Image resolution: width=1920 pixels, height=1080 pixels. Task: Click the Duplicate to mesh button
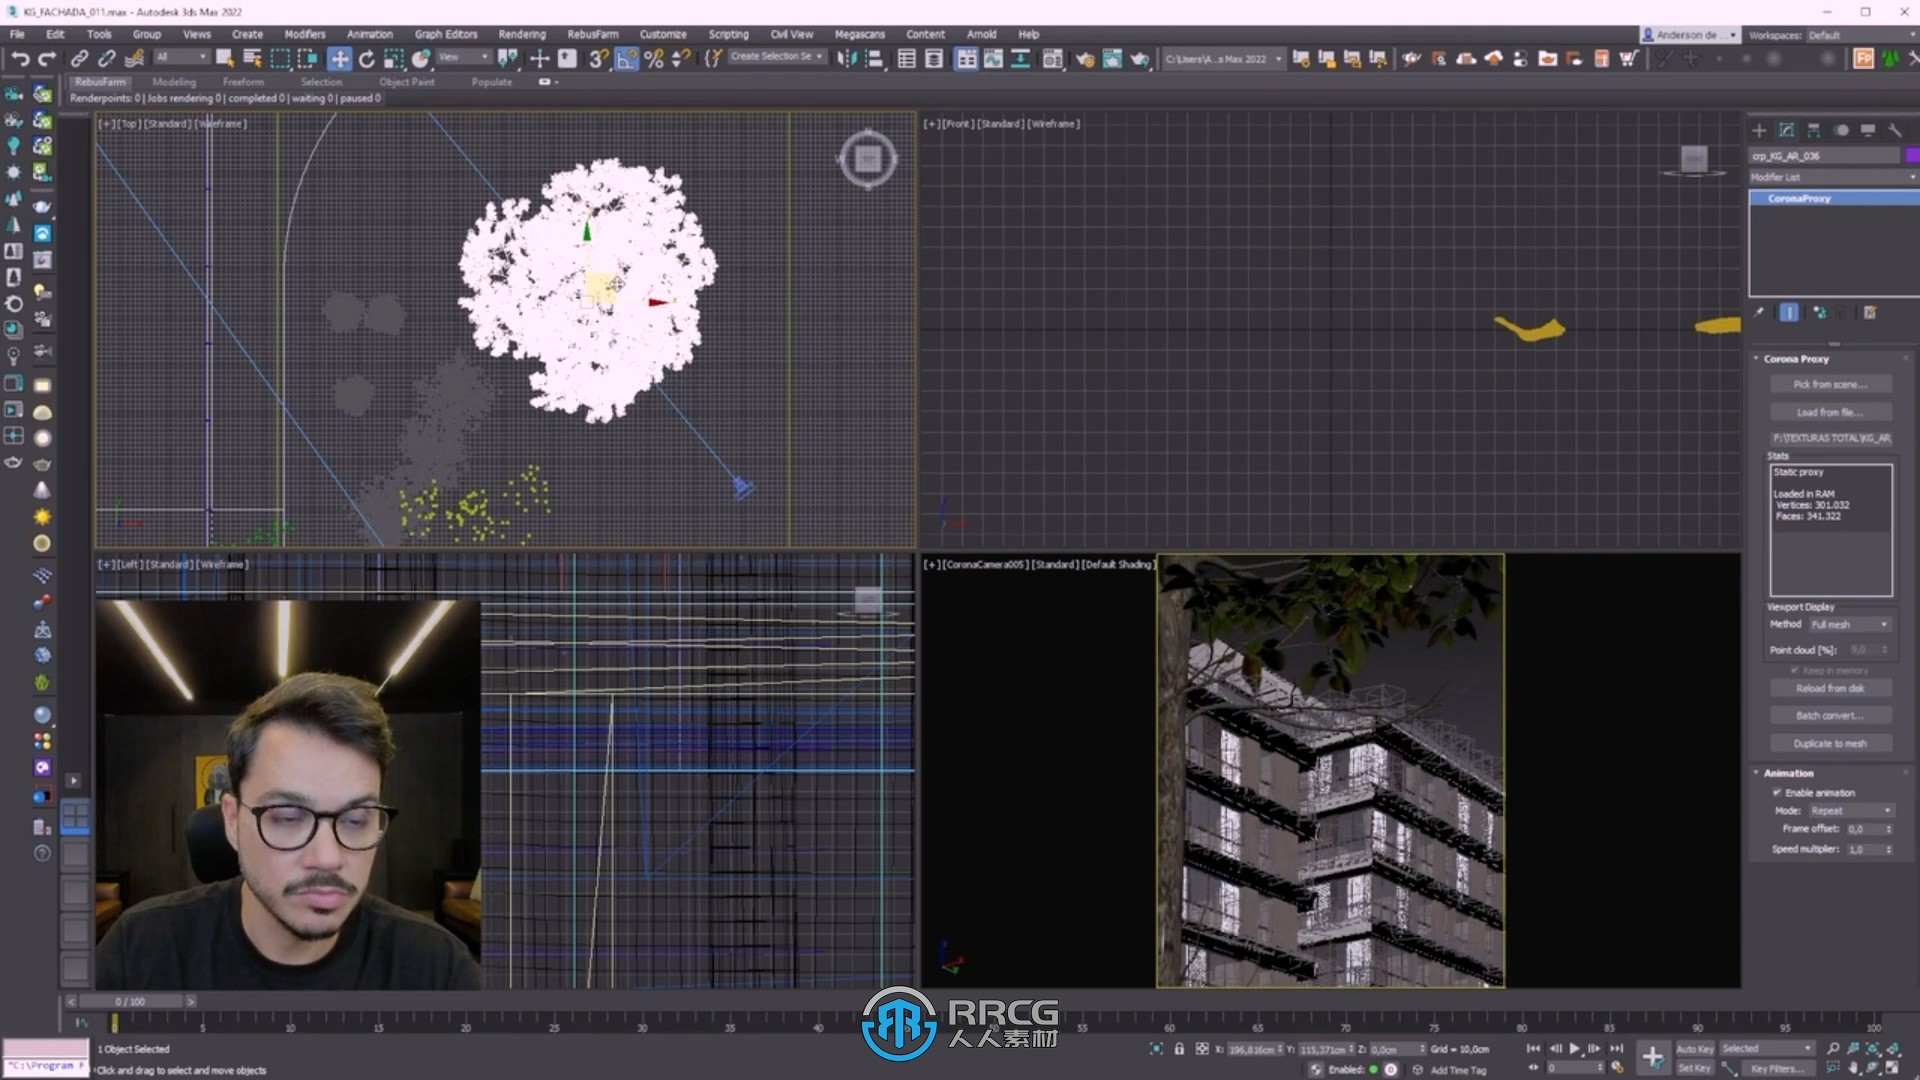click(x=1830, y=743)
